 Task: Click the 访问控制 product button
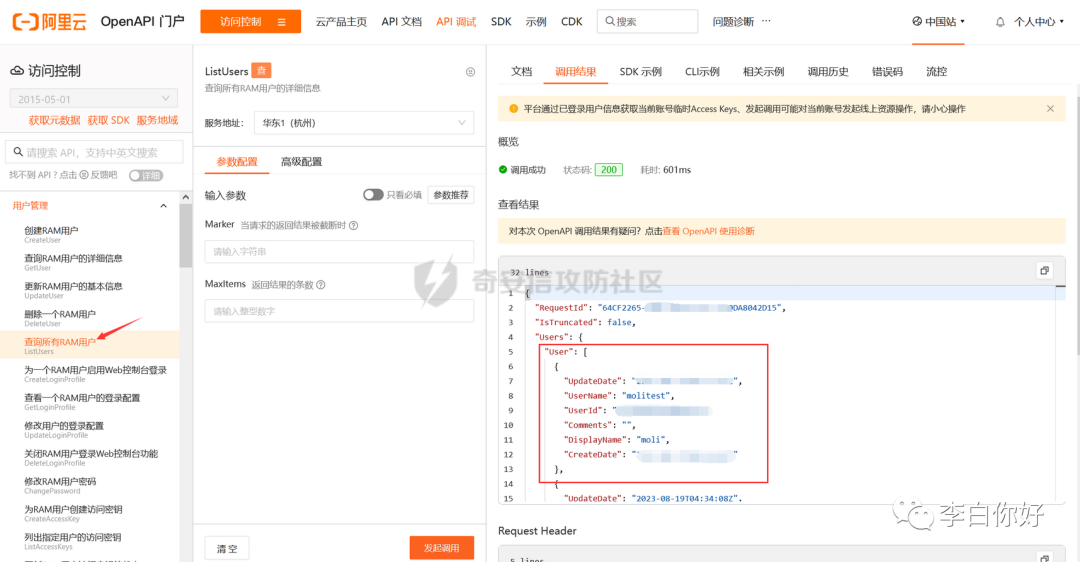(x=251, y=21)
